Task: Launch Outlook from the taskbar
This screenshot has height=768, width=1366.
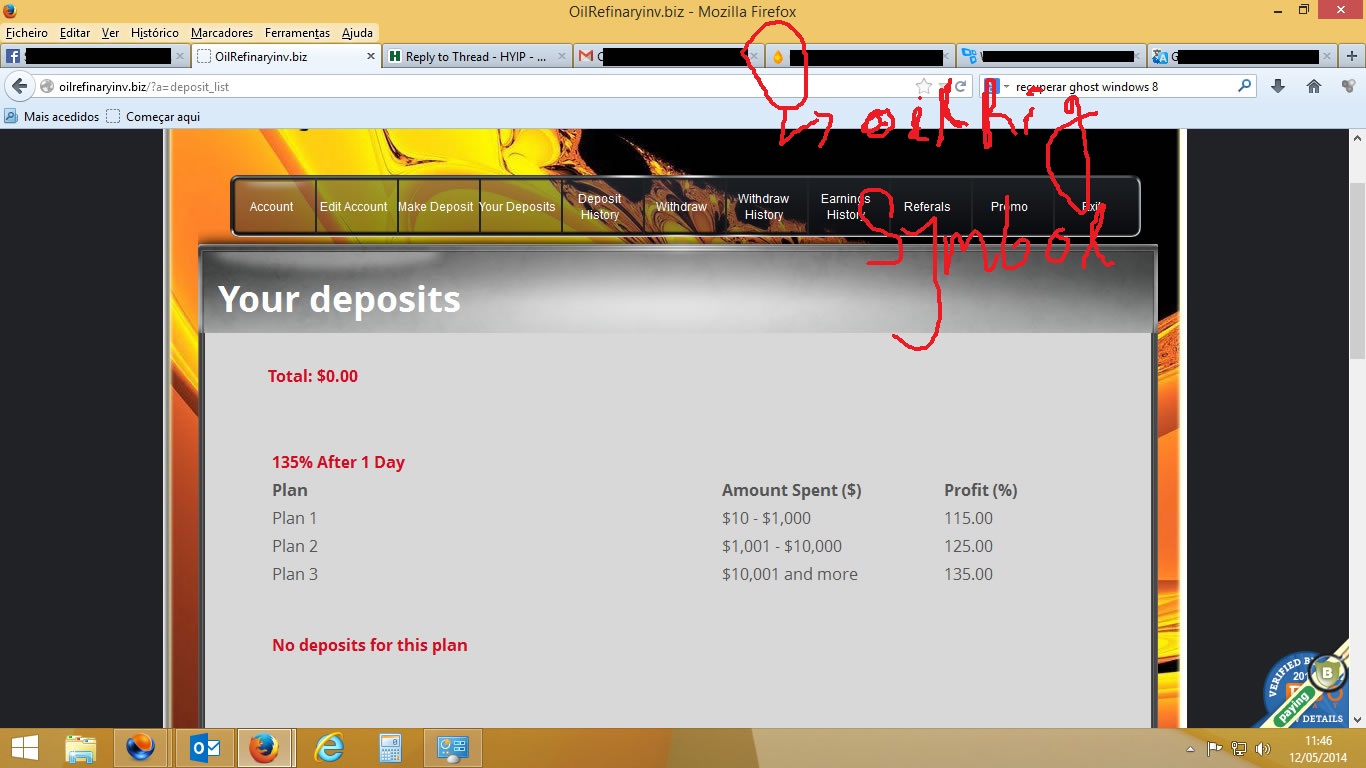Action: point(205,747)
